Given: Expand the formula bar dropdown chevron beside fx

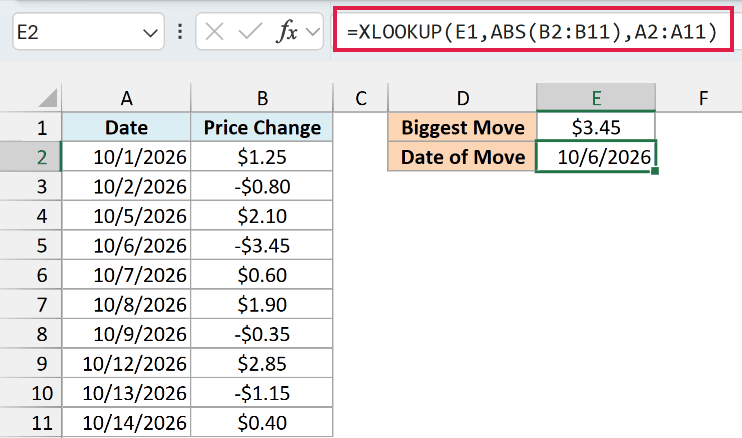Looking at the screenshot, I should pyautogui.click(x=313, y=33).
